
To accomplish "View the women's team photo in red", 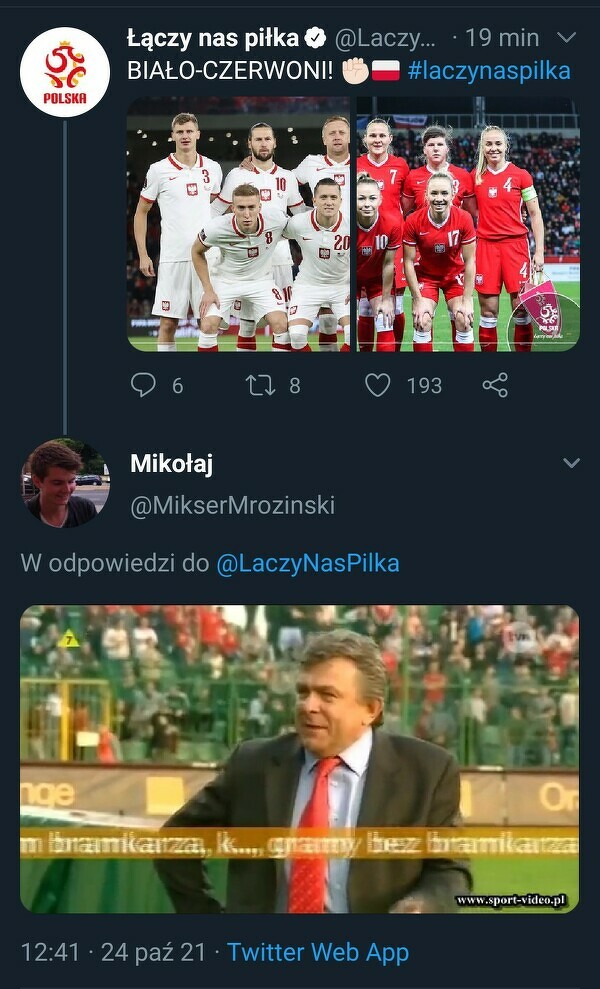I will [x=467, y=224].
